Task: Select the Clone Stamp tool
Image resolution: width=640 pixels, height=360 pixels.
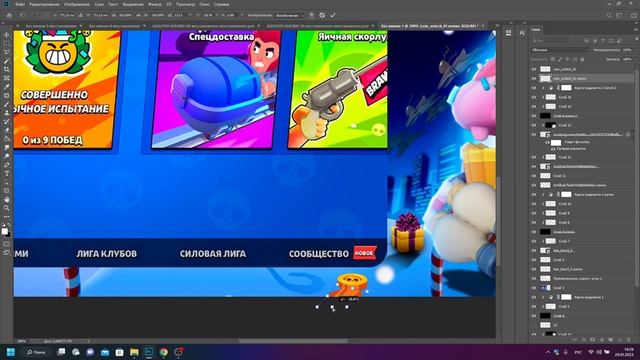Action: tap(7, 113)
